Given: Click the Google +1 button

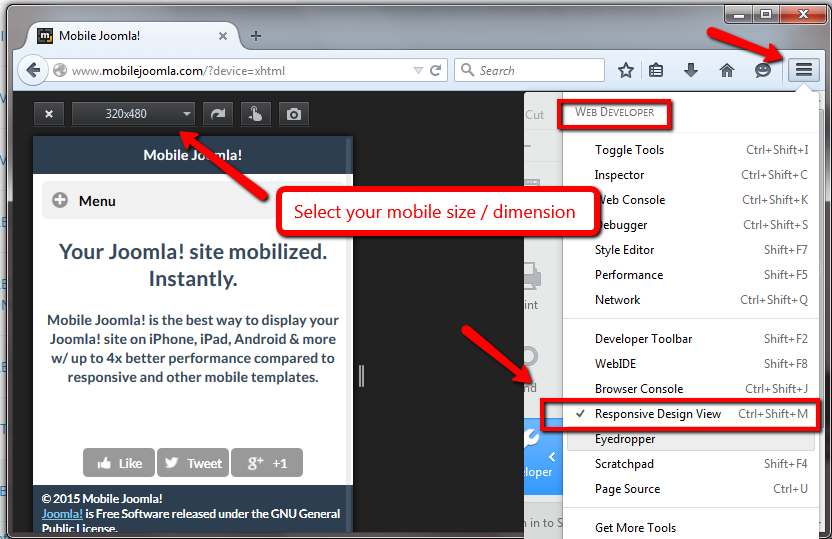Looking at the screenshot, I should 267,463.
